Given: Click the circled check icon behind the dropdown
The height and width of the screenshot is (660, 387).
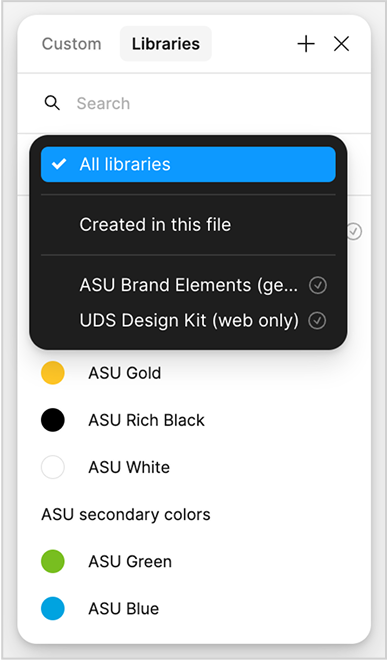Looking at the screenshot, I should 355,232.
